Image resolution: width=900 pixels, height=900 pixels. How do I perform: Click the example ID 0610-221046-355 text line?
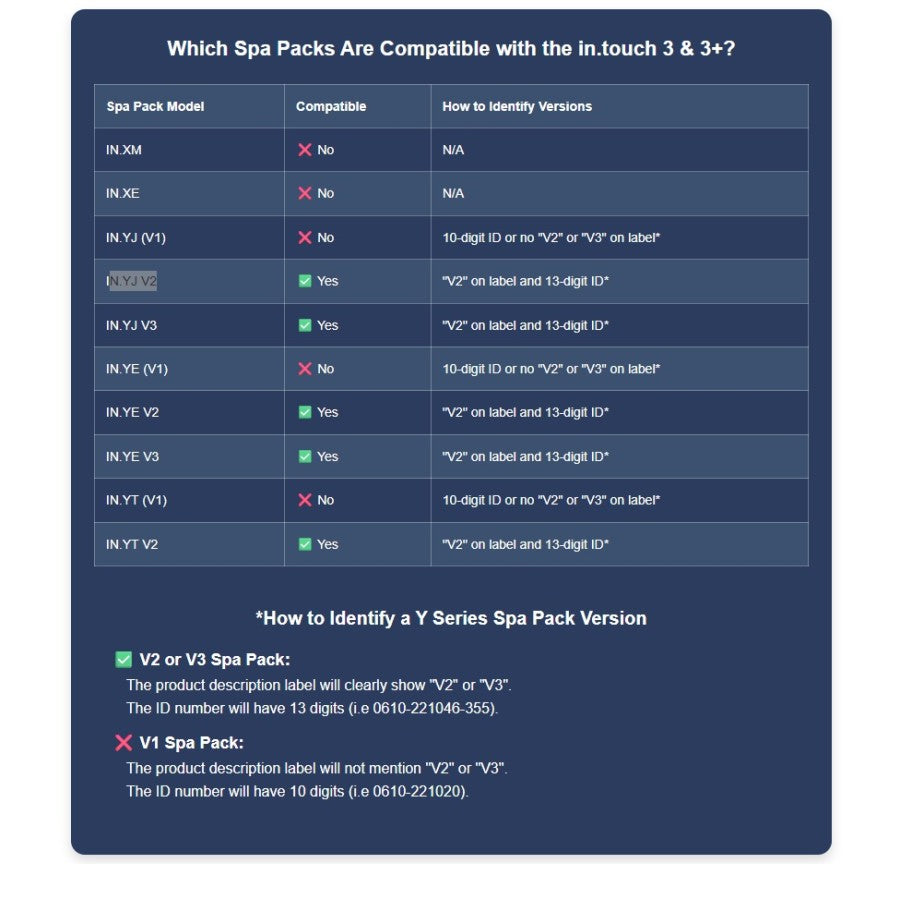click(311, 709)
